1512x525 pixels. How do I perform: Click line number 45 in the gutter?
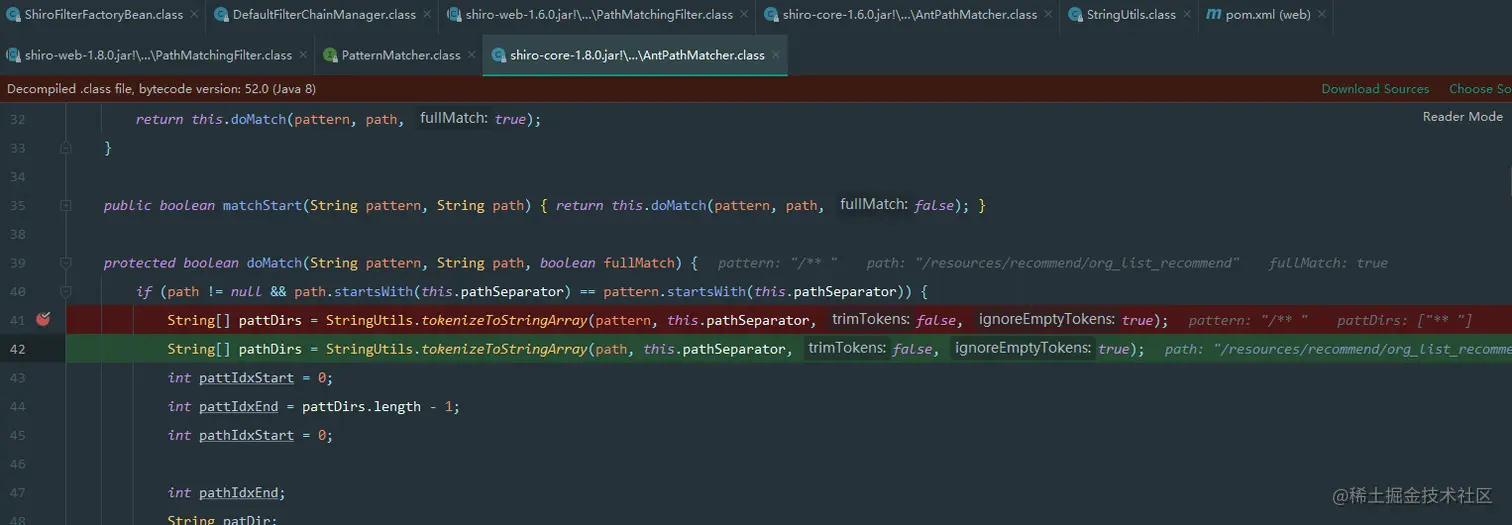click(16, 435)
